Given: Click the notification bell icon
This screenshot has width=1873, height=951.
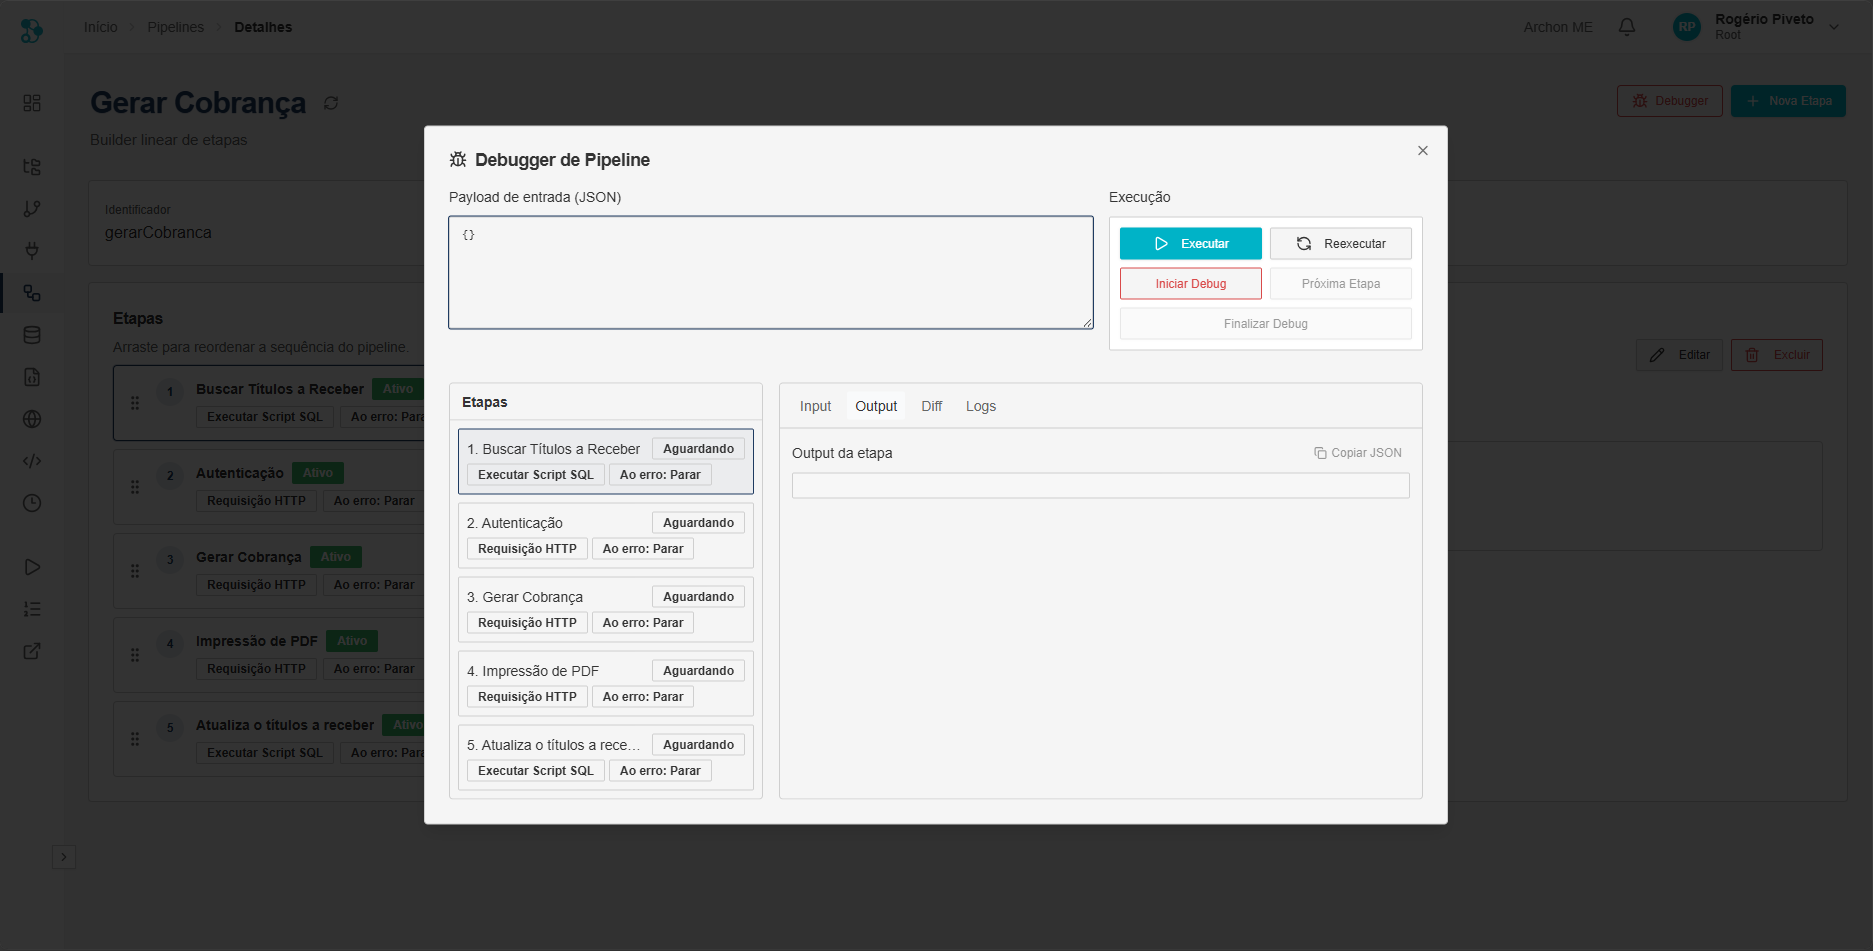Looking at the screenshot, I should tap(1627, 27).
